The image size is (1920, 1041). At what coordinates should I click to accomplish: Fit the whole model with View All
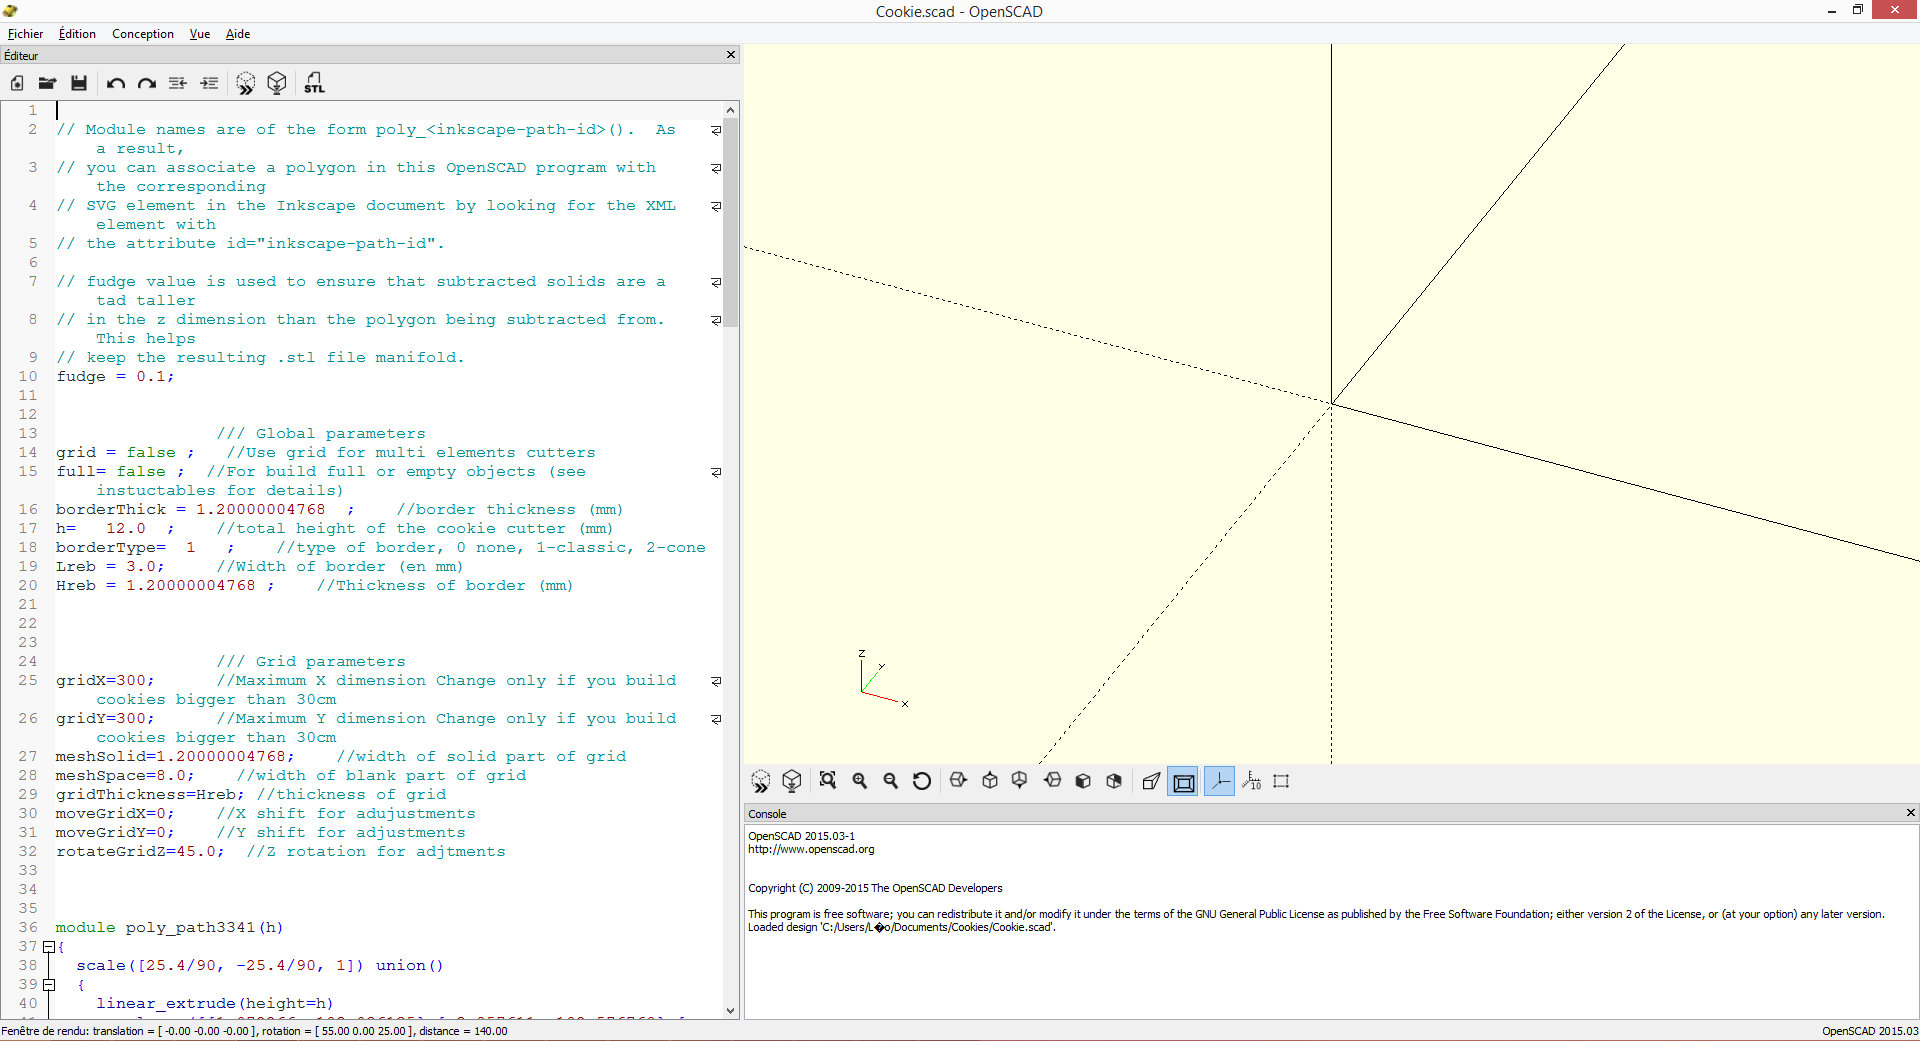[x=828, y=781]
